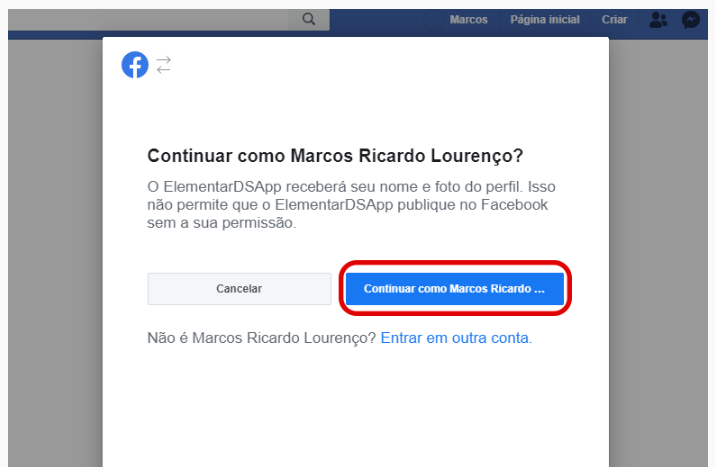Click the Não é Marcos Ricardo Lourenço text
This screenshot has width=715, height=467.
click(x=261, y=338)
